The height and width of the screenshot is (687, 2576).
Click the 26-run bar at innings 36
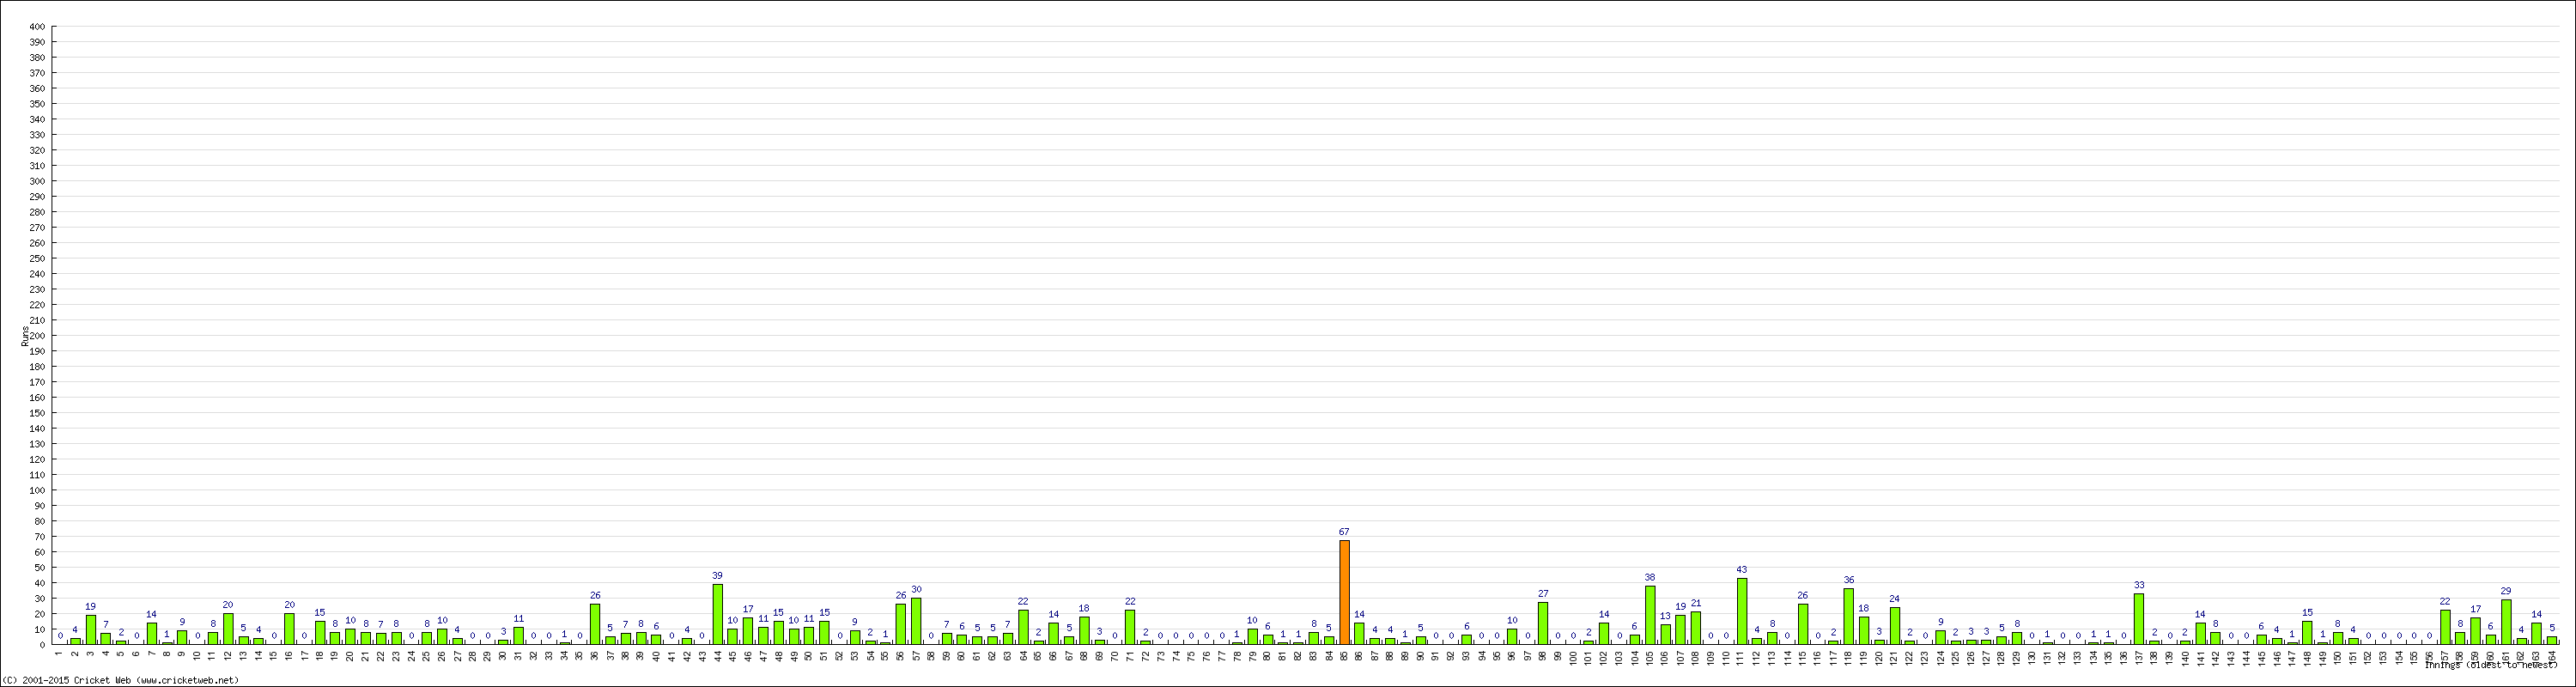(595, 624)
